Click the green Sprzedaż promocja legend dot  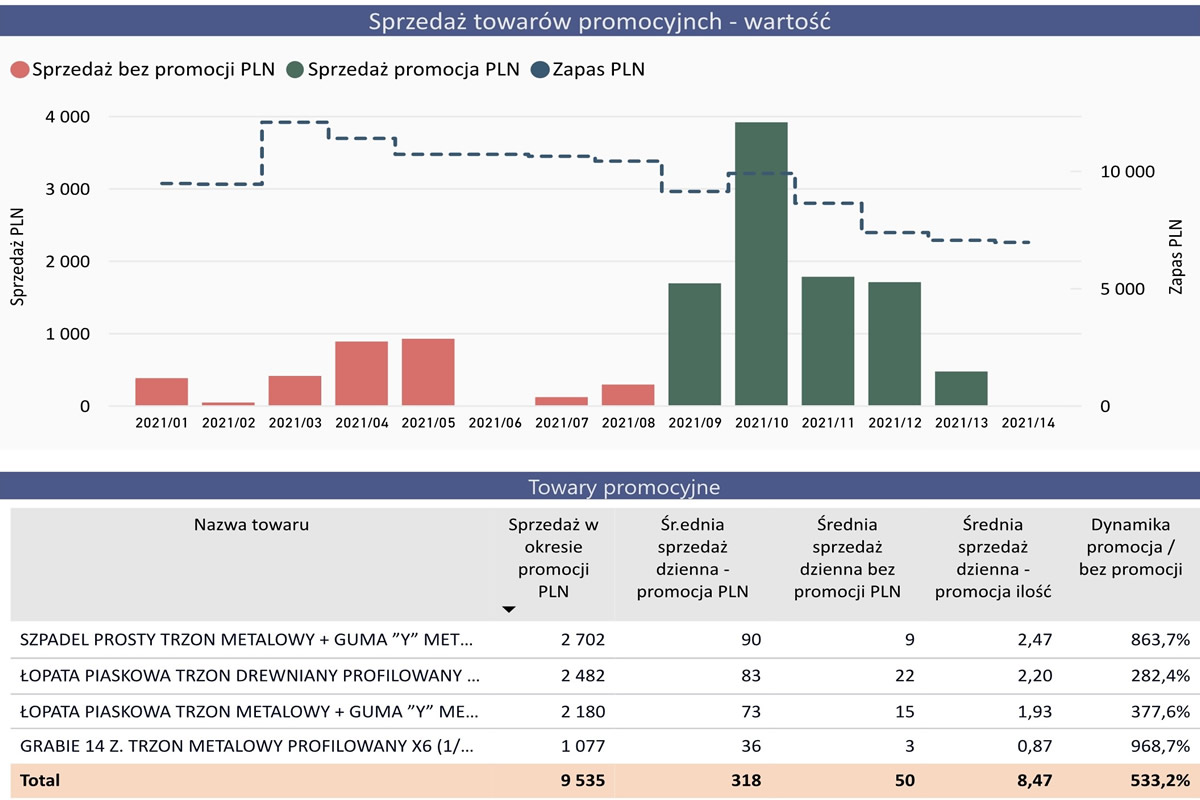(295, 69)
